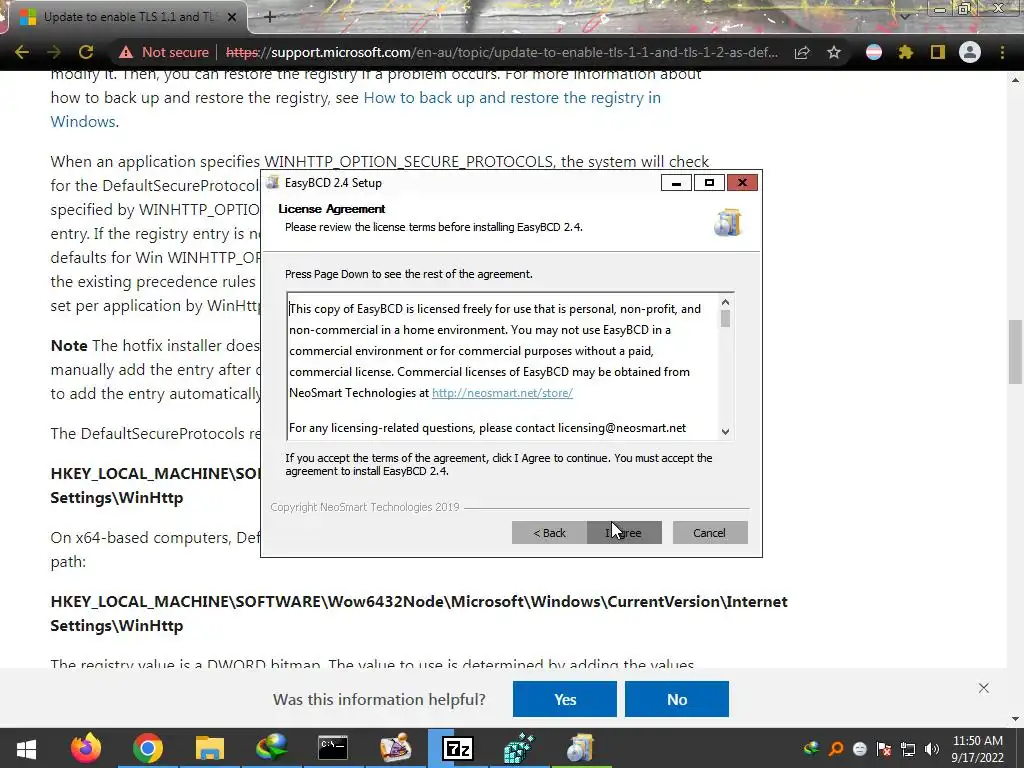Click the License Agreement heading text

pyautogui.click(x=332, y=209)
